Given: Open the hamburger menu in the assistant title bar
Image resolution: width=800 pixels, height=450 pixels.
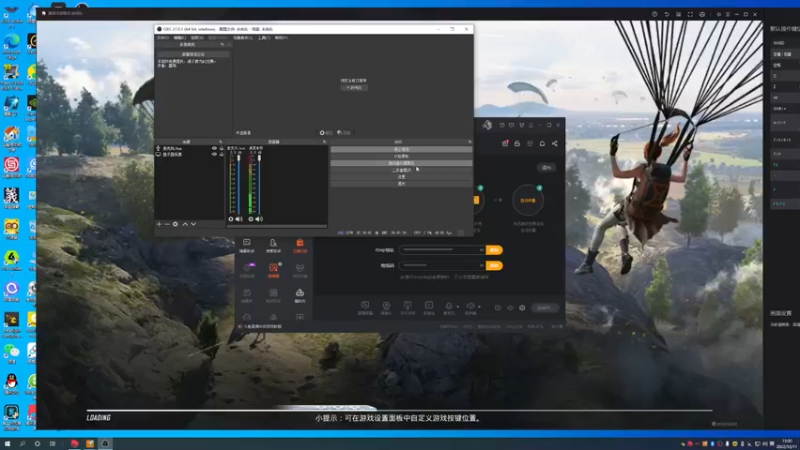Looking at the screenshot, I should point(531,125).
